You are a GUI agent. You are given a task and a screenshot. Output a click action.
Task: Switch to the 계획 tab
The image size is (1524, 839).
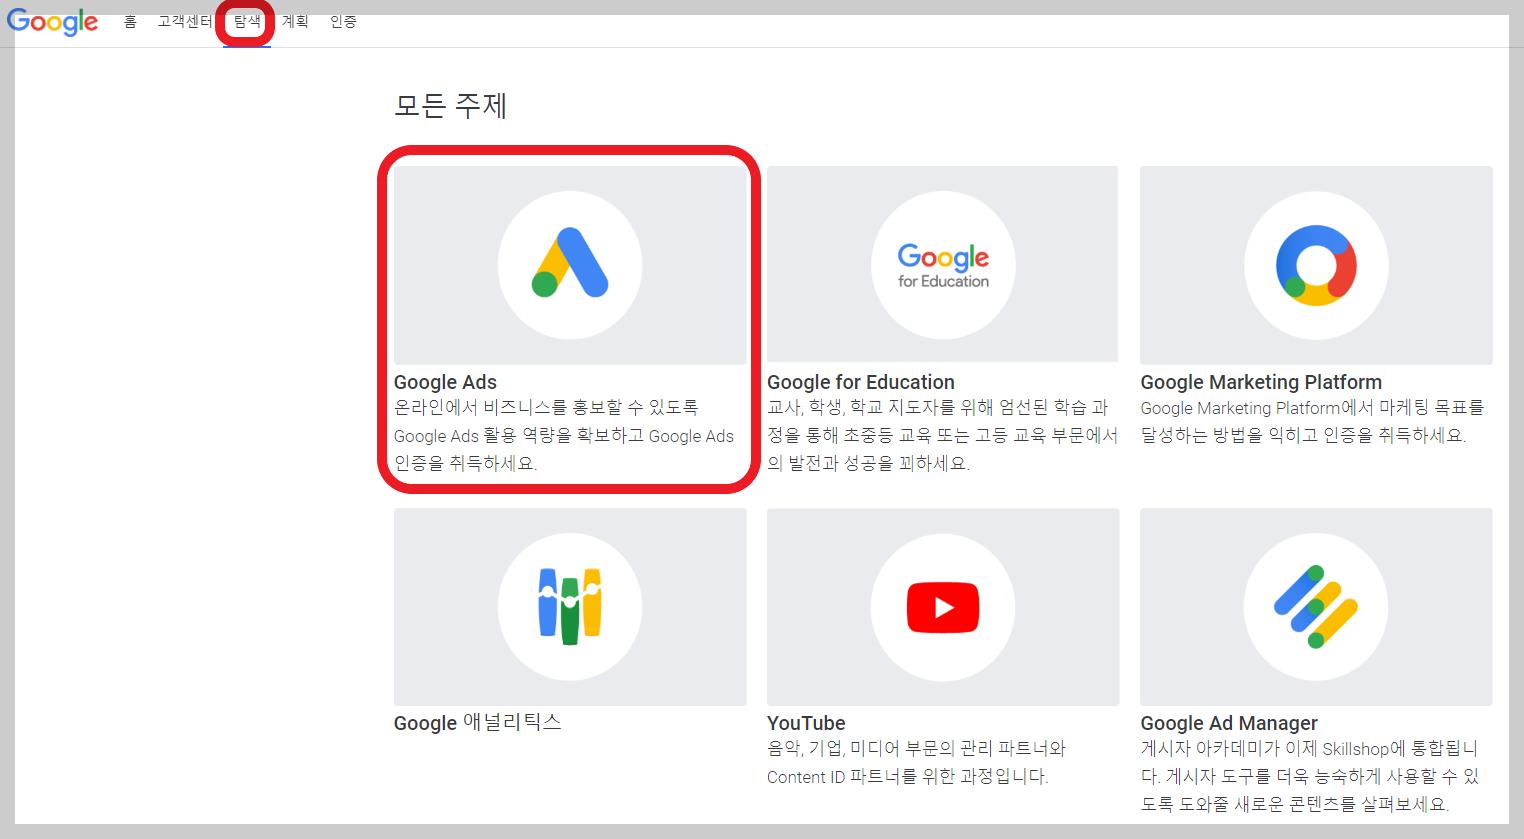pos(295,22)
